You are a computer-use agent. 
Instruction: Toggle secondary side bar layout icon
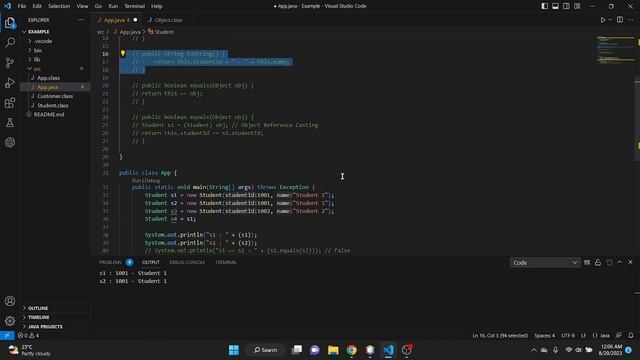(x=566, y=6)
